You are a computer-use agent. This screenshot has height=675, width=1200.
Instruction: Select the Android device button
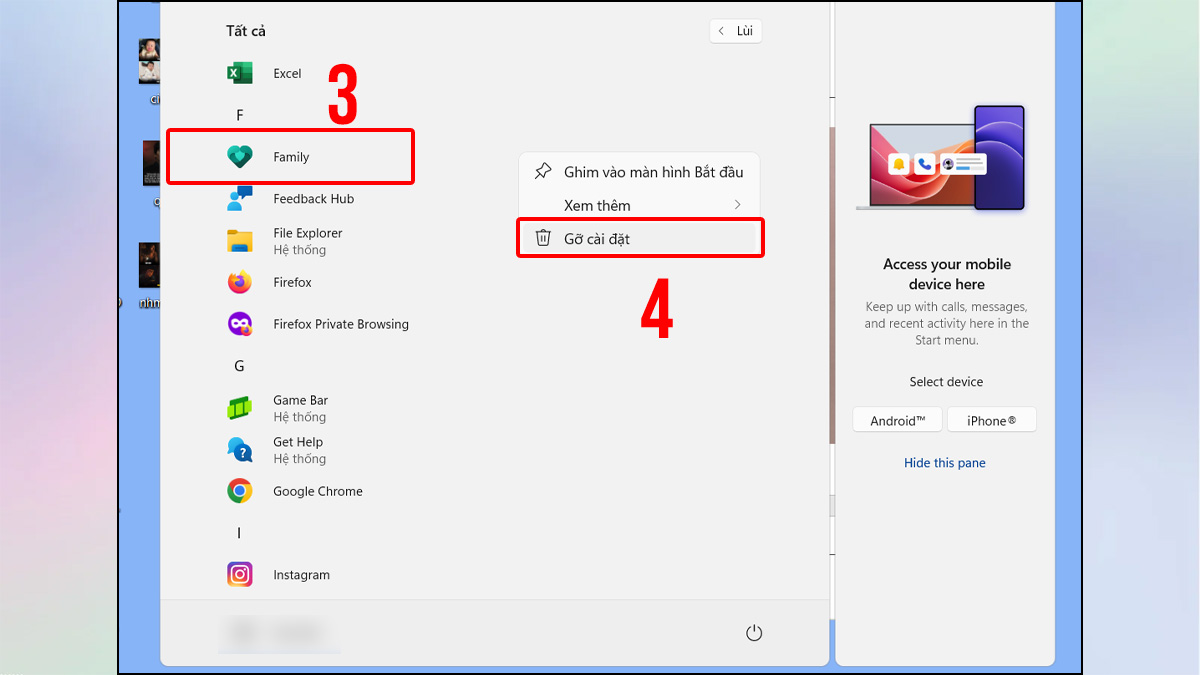point(898,420)
